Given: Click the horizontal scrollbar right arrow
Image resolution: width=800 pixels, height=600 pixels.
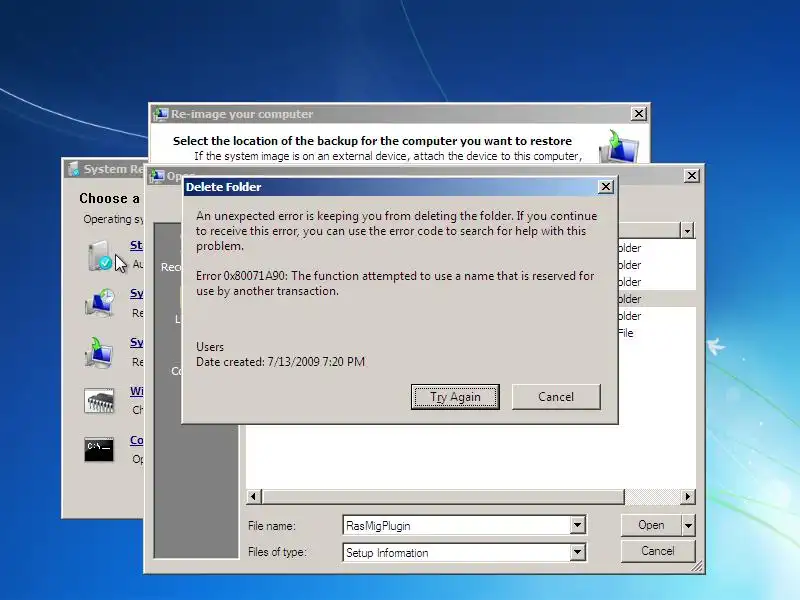Looking at the screenshot, I should [x=688, y=496].
